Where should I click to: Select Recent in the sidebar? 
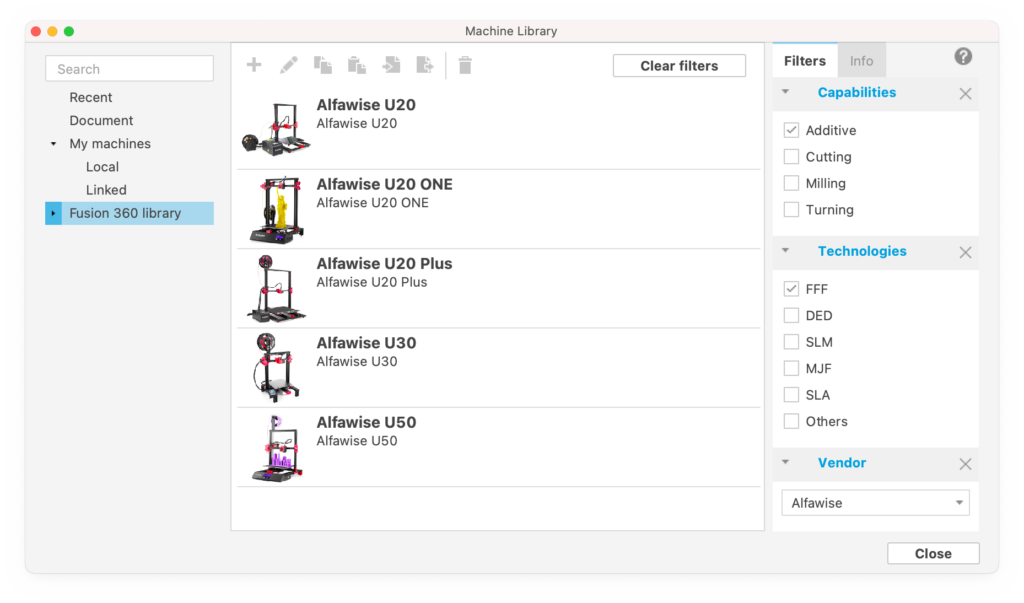(x=91, y=97)
